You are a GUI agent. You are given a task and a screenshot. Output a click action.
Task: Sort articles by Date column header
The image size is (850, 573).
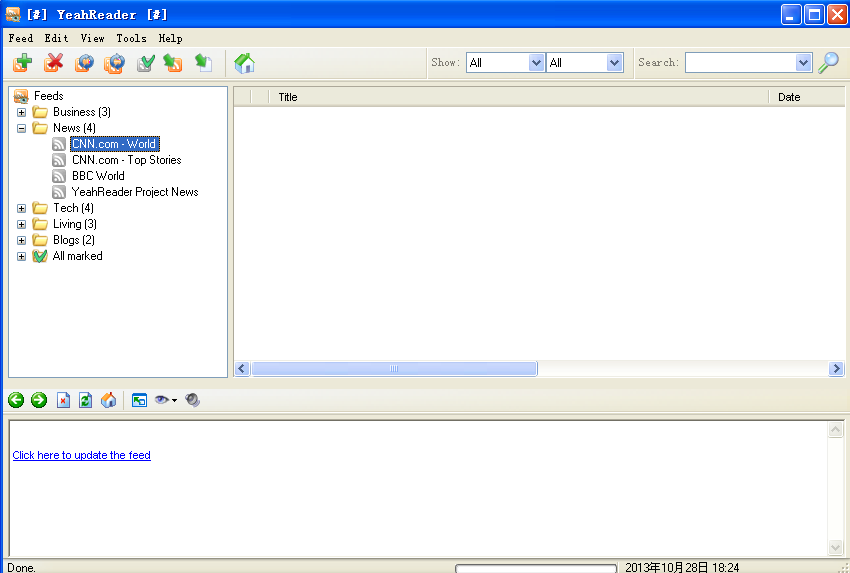tap(807, 97)
